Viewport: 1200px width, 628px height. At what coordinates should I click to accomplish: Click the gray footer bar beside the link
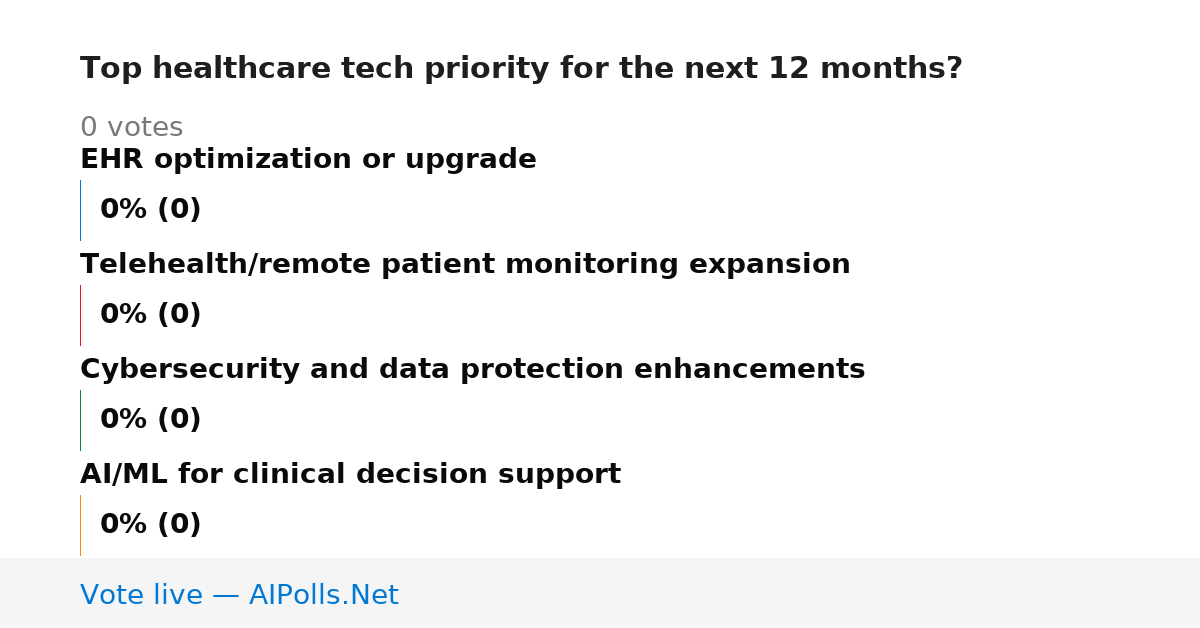coord(800,593)
